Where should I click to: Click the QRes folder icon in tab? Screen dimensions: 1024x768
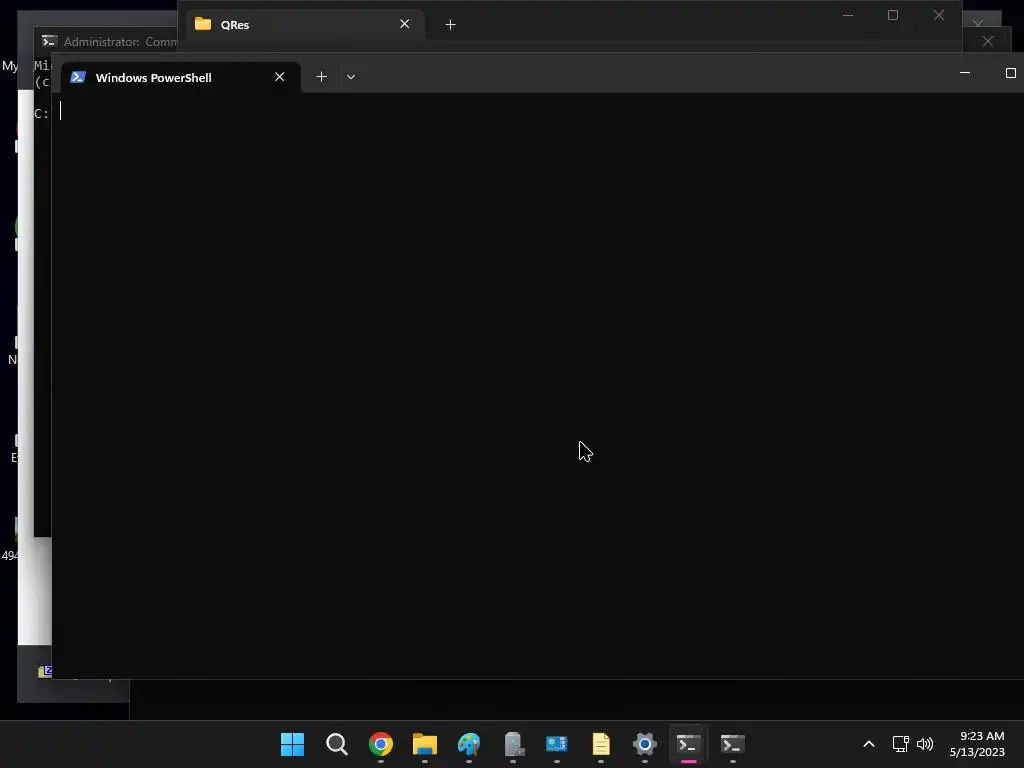[203, 24]
